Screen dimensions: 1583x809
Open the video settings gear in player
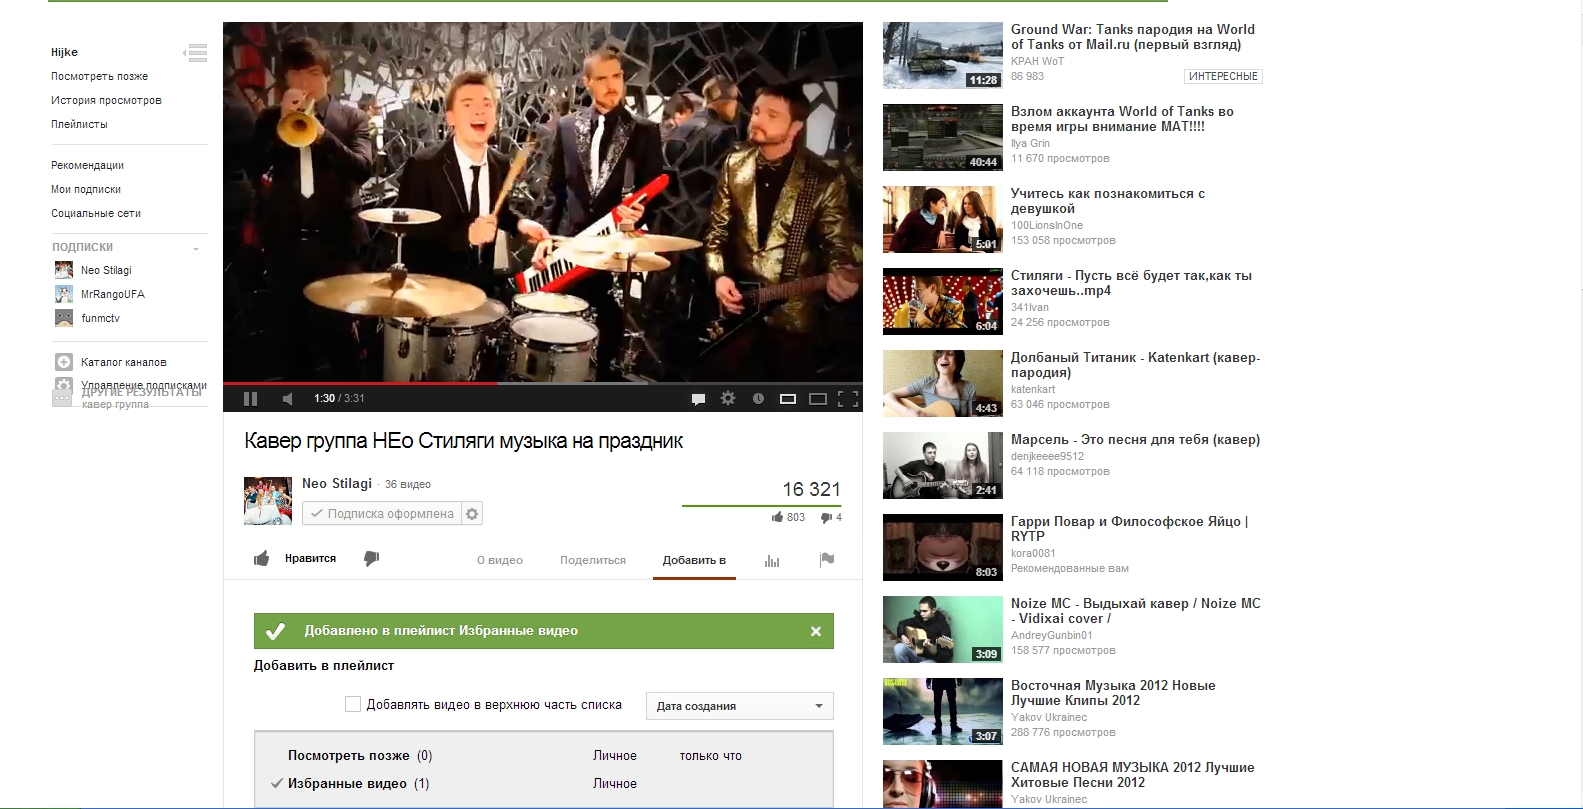coord(728,398)
